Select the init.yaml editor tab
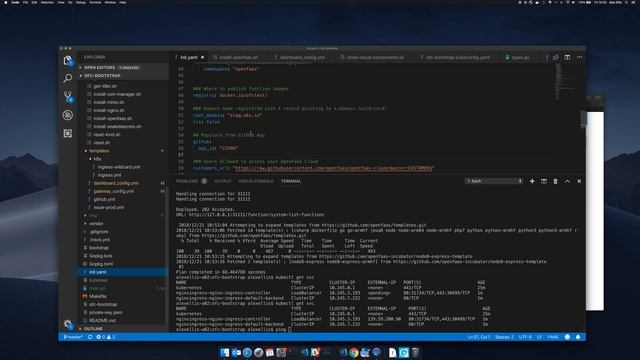 (x=189, y=58)
